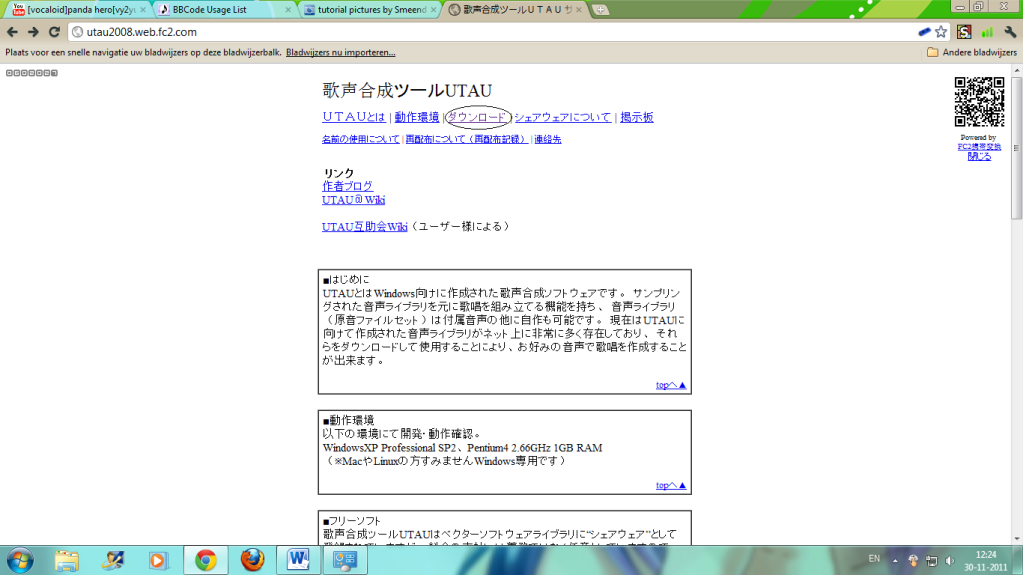Open the UTAUとは link
1023x575 pixels.
[x=354, y=117]
